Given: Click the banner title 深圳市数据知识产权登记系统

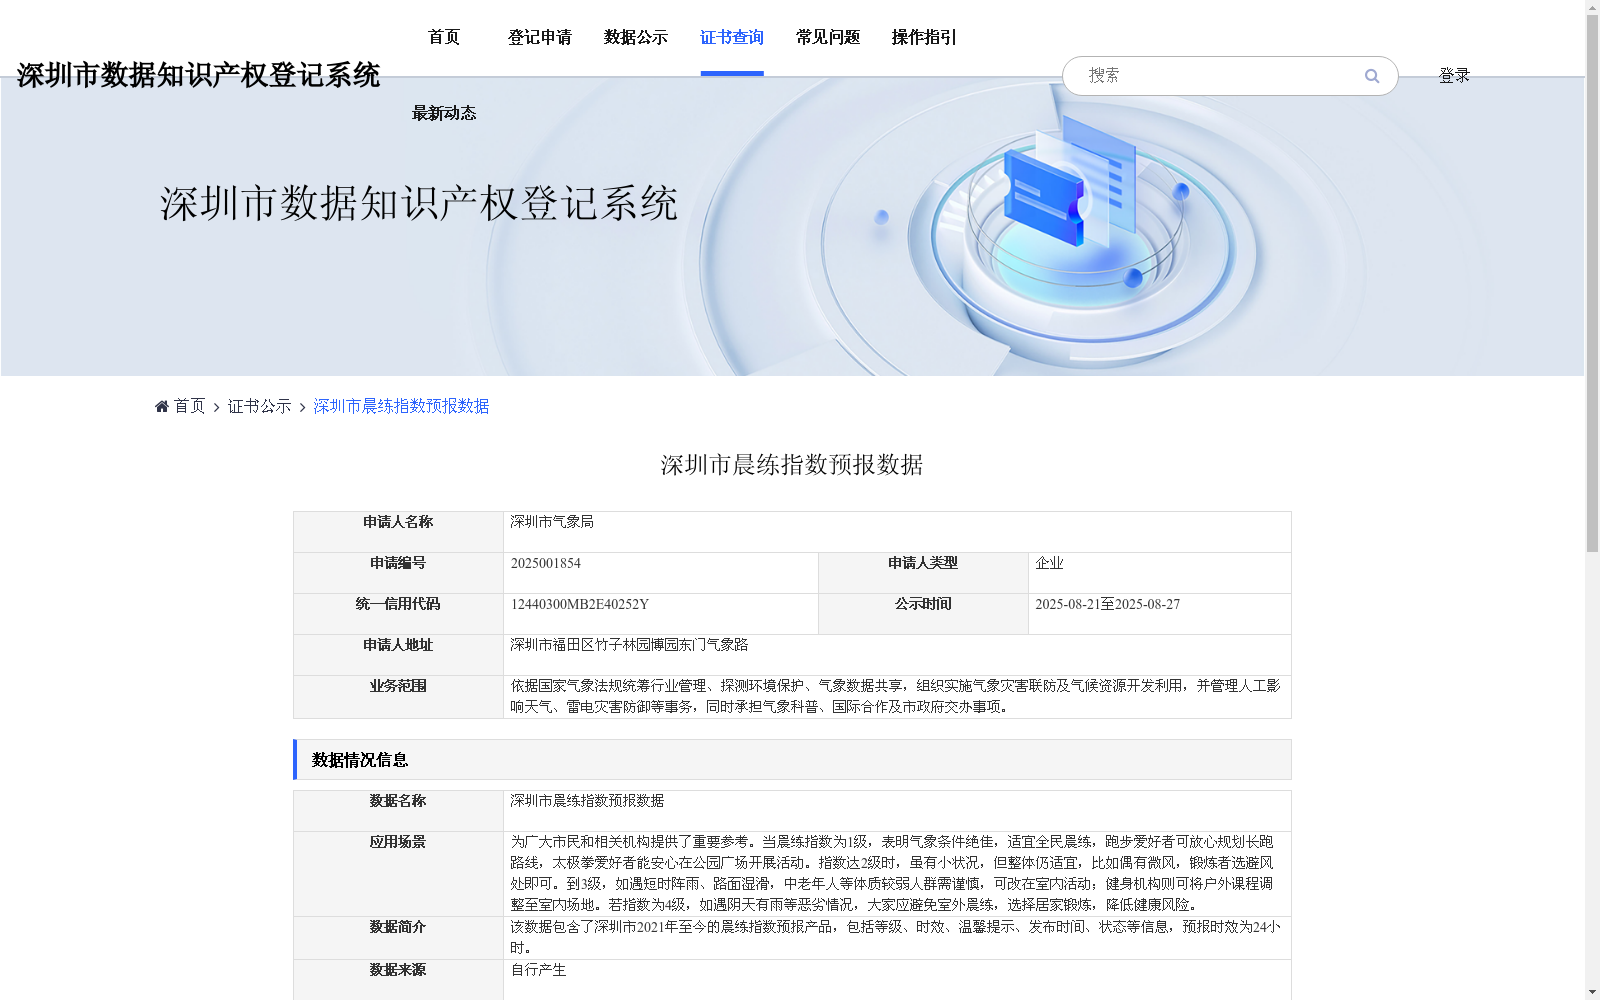Looking at the screenshot, I should point(419,203).
